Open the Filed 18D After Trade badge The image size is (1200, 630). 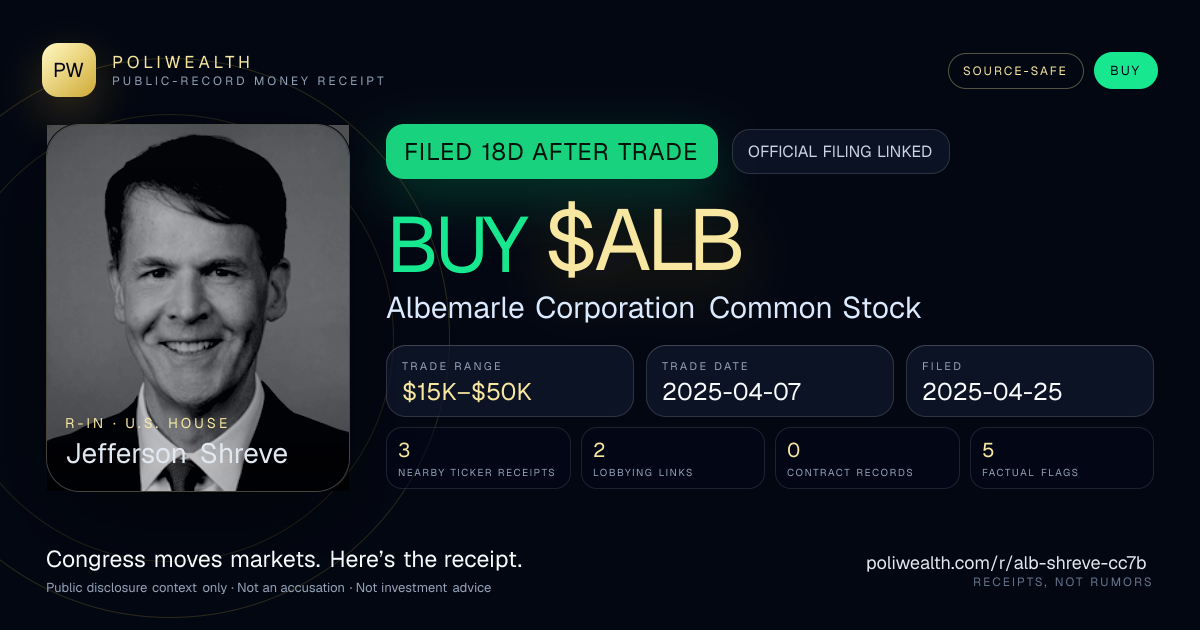pos(551,152)
